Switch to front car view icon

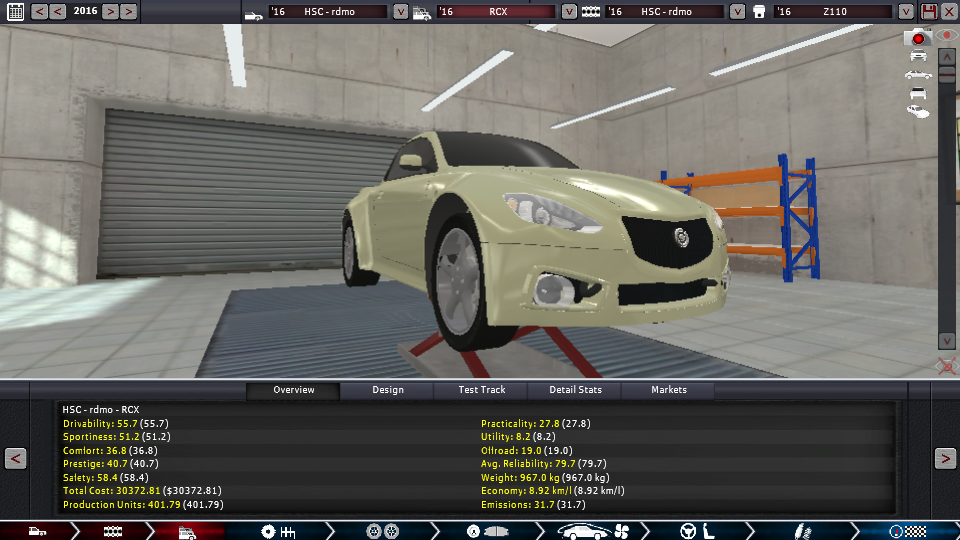tap(918, 56)
